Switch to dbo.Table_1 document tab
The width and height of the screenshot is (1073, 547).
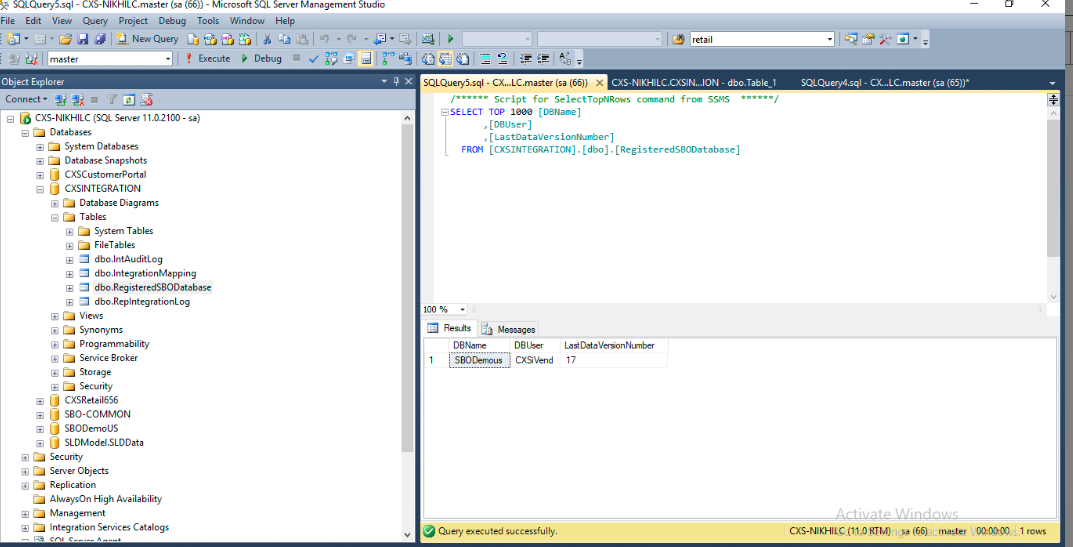coord(693,83)
